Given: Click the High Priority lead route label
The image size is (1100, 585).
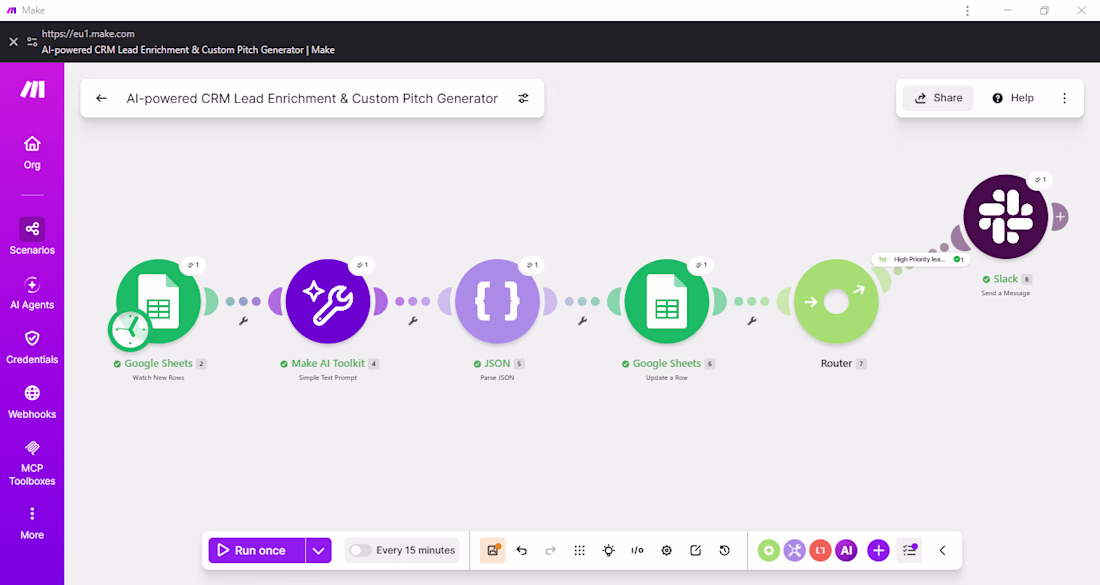Looking at the screenshot, I should pyautogui.click(x=920, y=260).
